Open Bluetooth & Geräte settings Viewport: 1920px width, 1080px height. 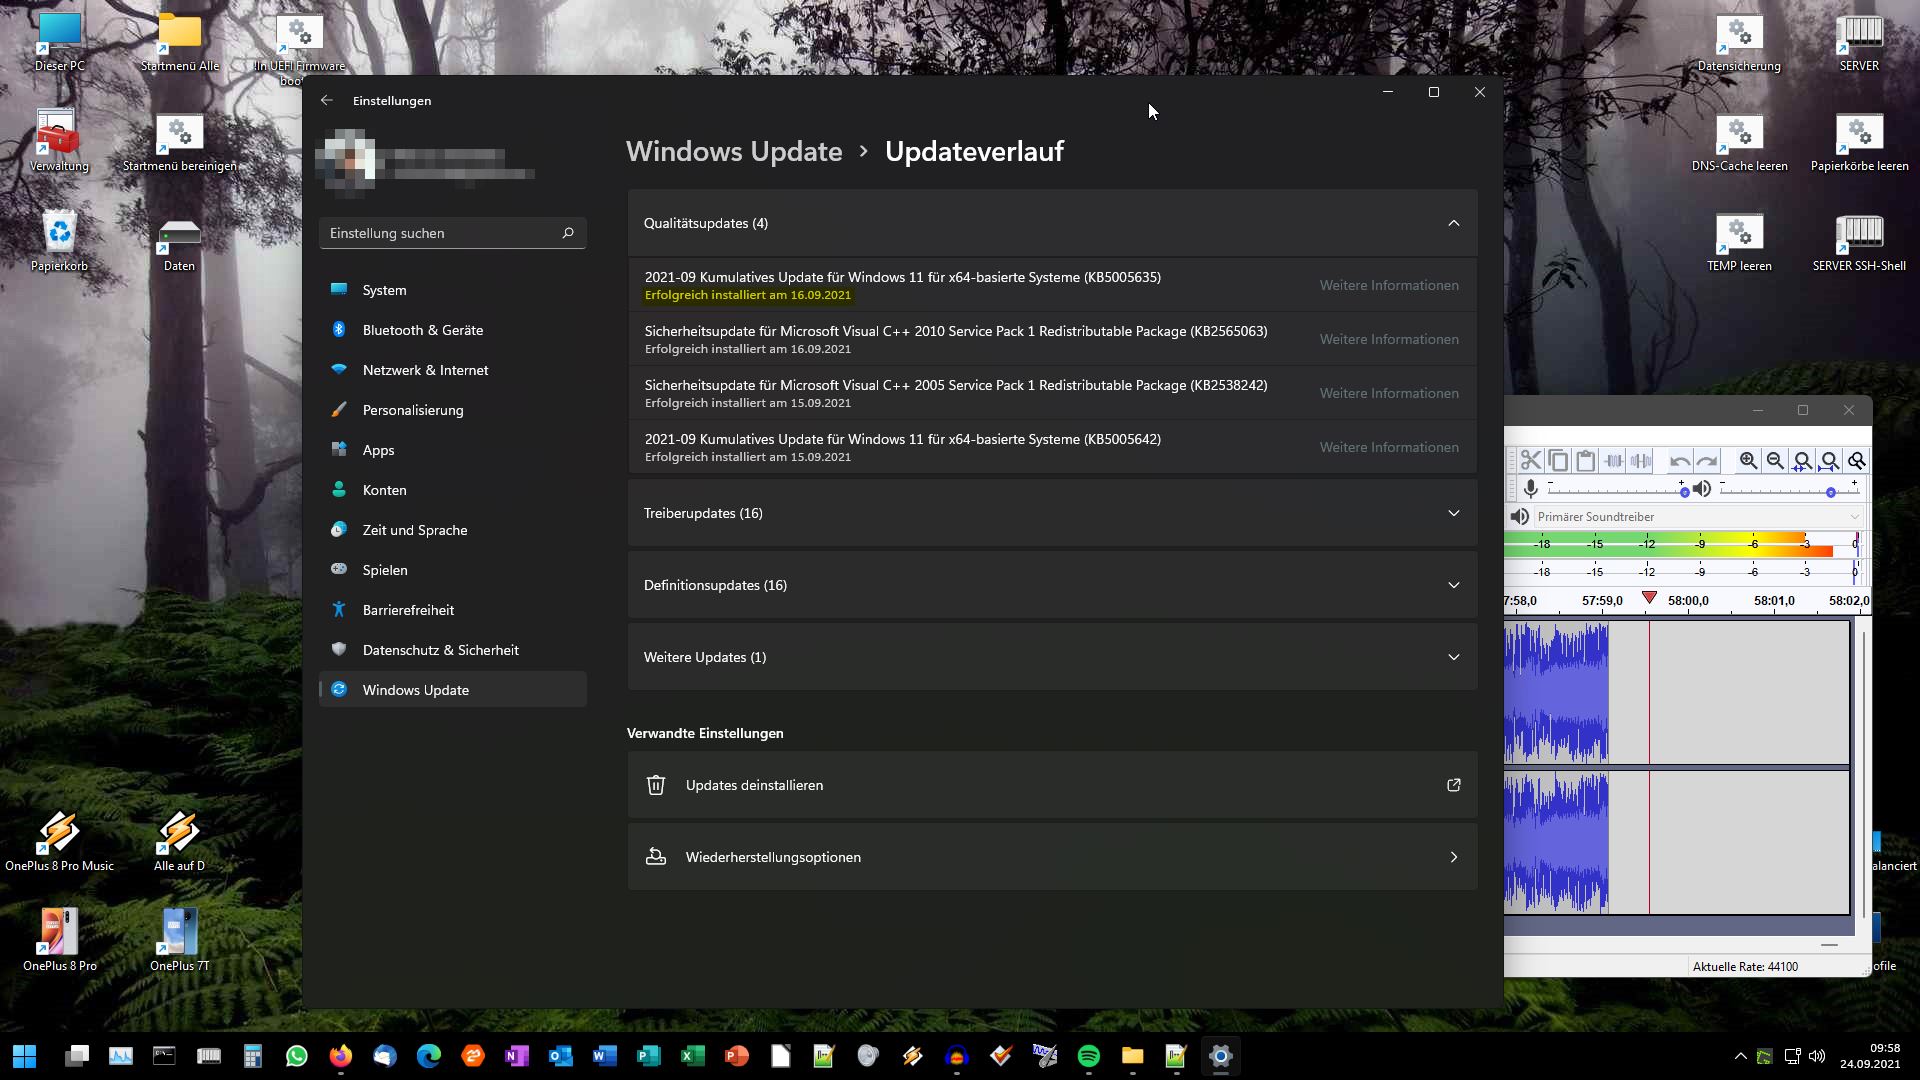click(452, 330)
